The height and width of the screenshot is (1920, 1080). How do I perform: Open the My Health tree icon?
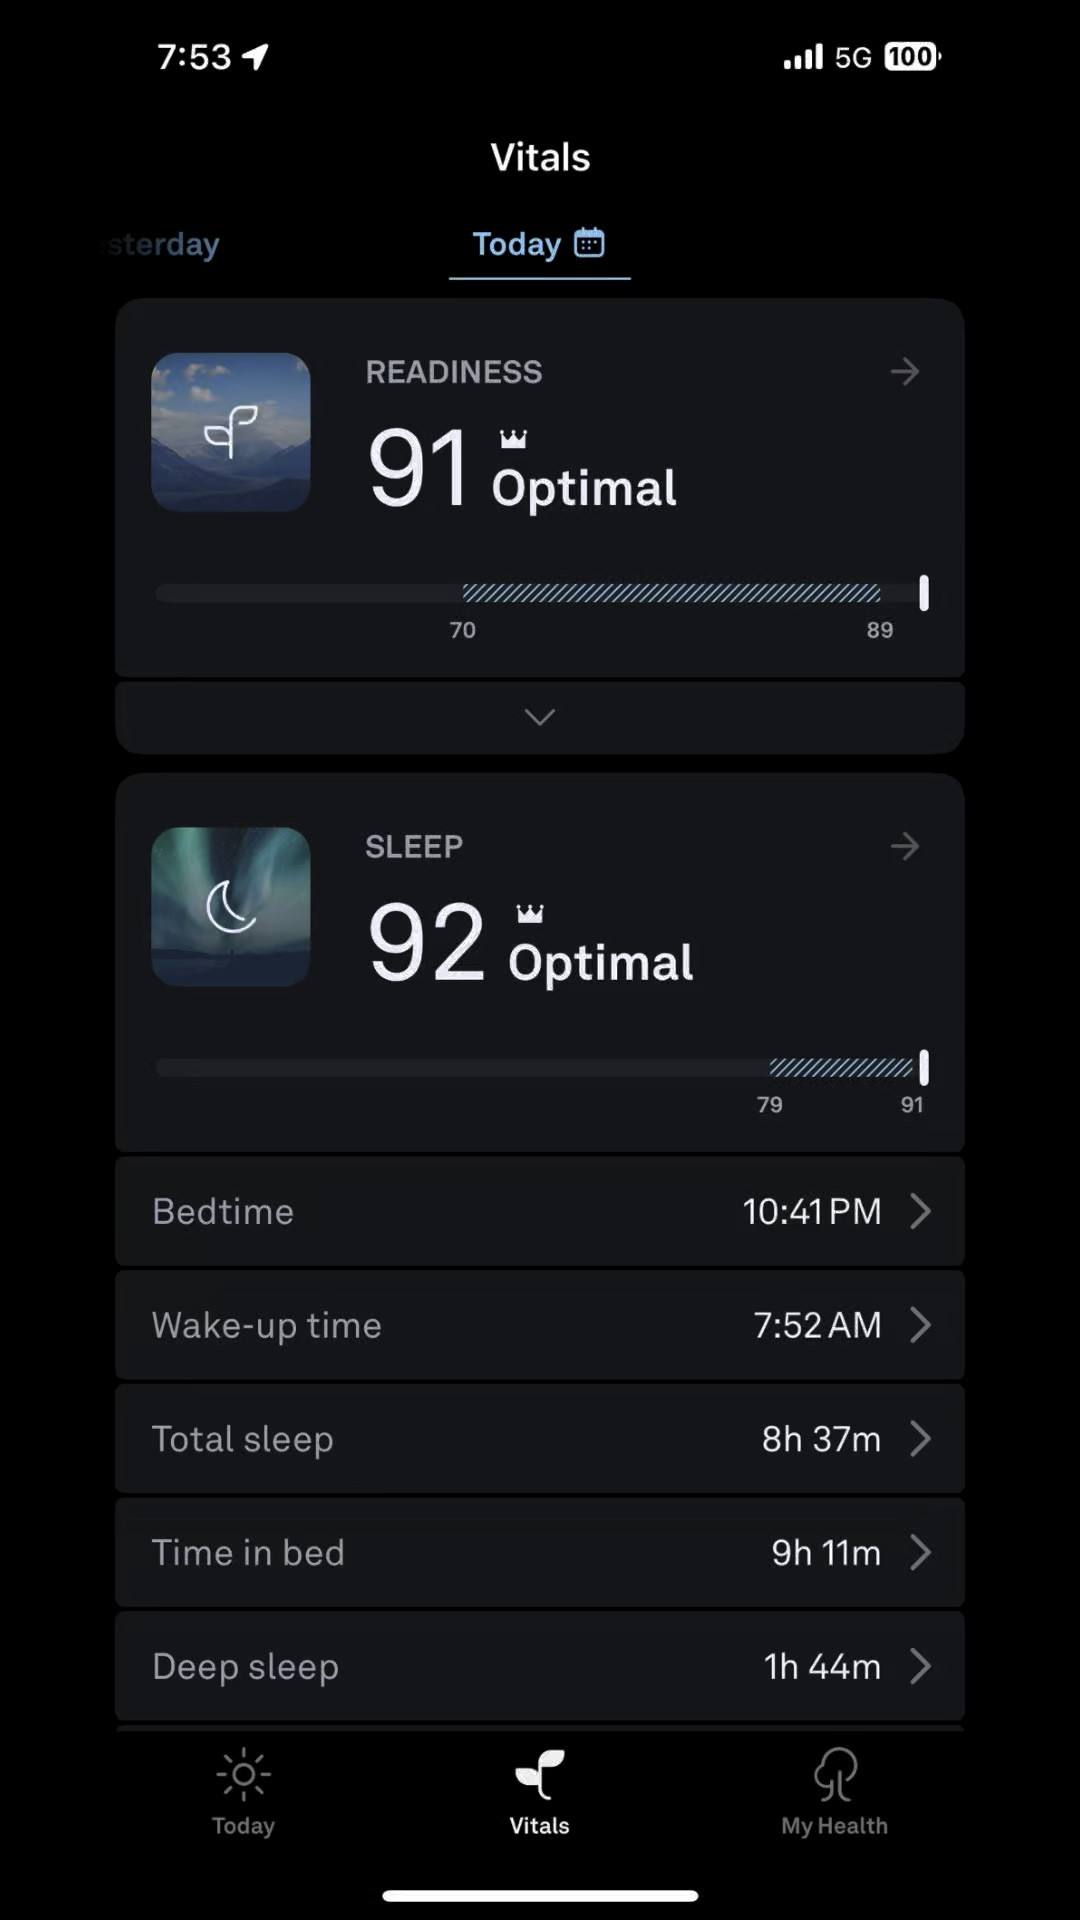[835, 1775]
